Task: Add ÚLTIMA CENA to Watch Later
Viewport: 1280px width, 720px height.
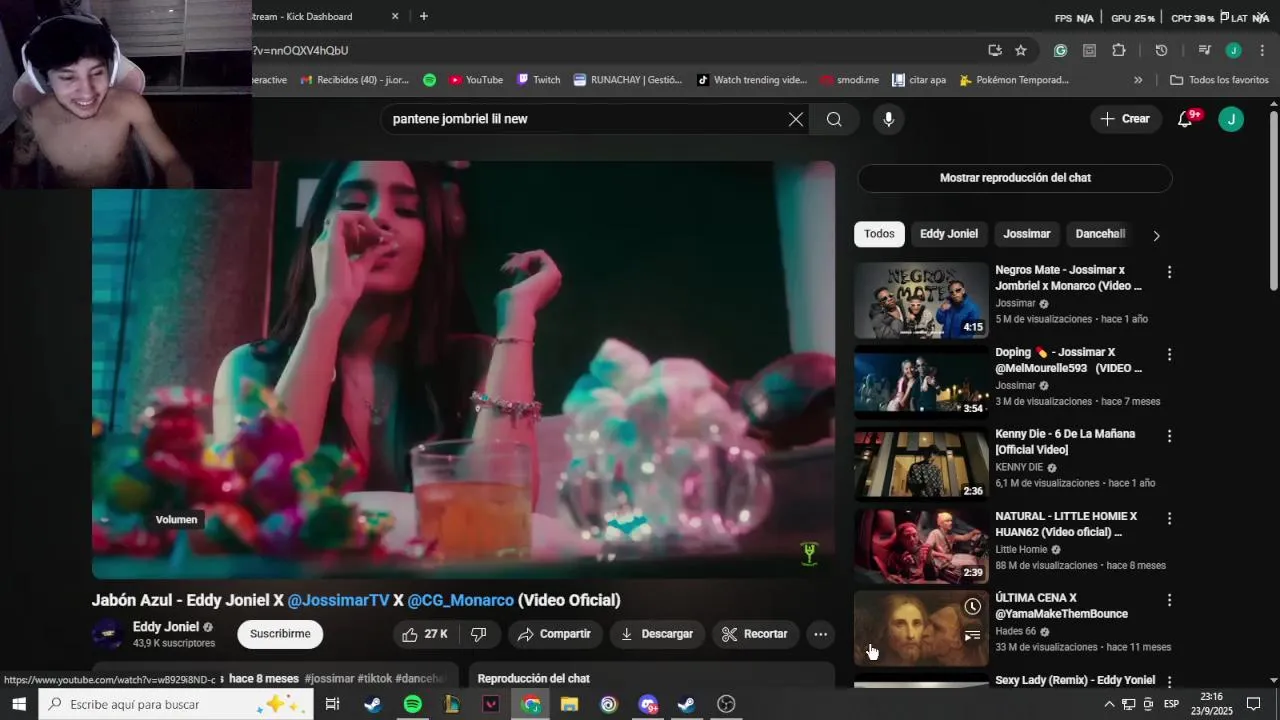Action: (x=972, y=607)
